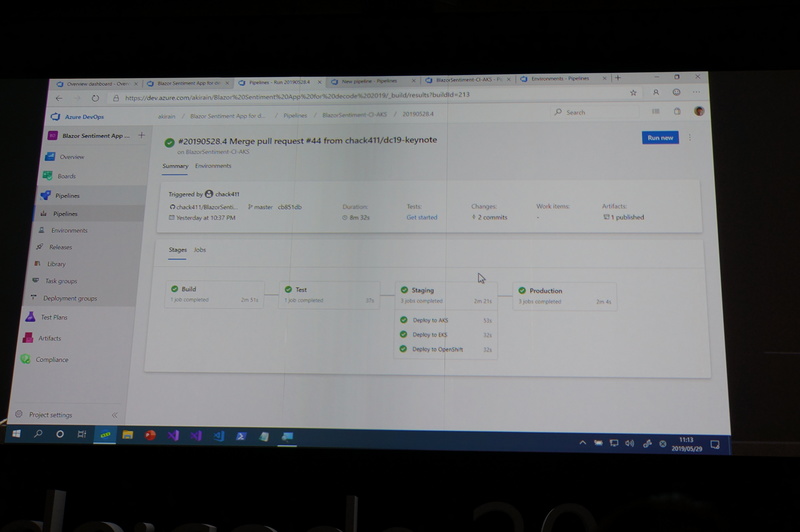Open Task groups in the sidebar

[61, 281]
